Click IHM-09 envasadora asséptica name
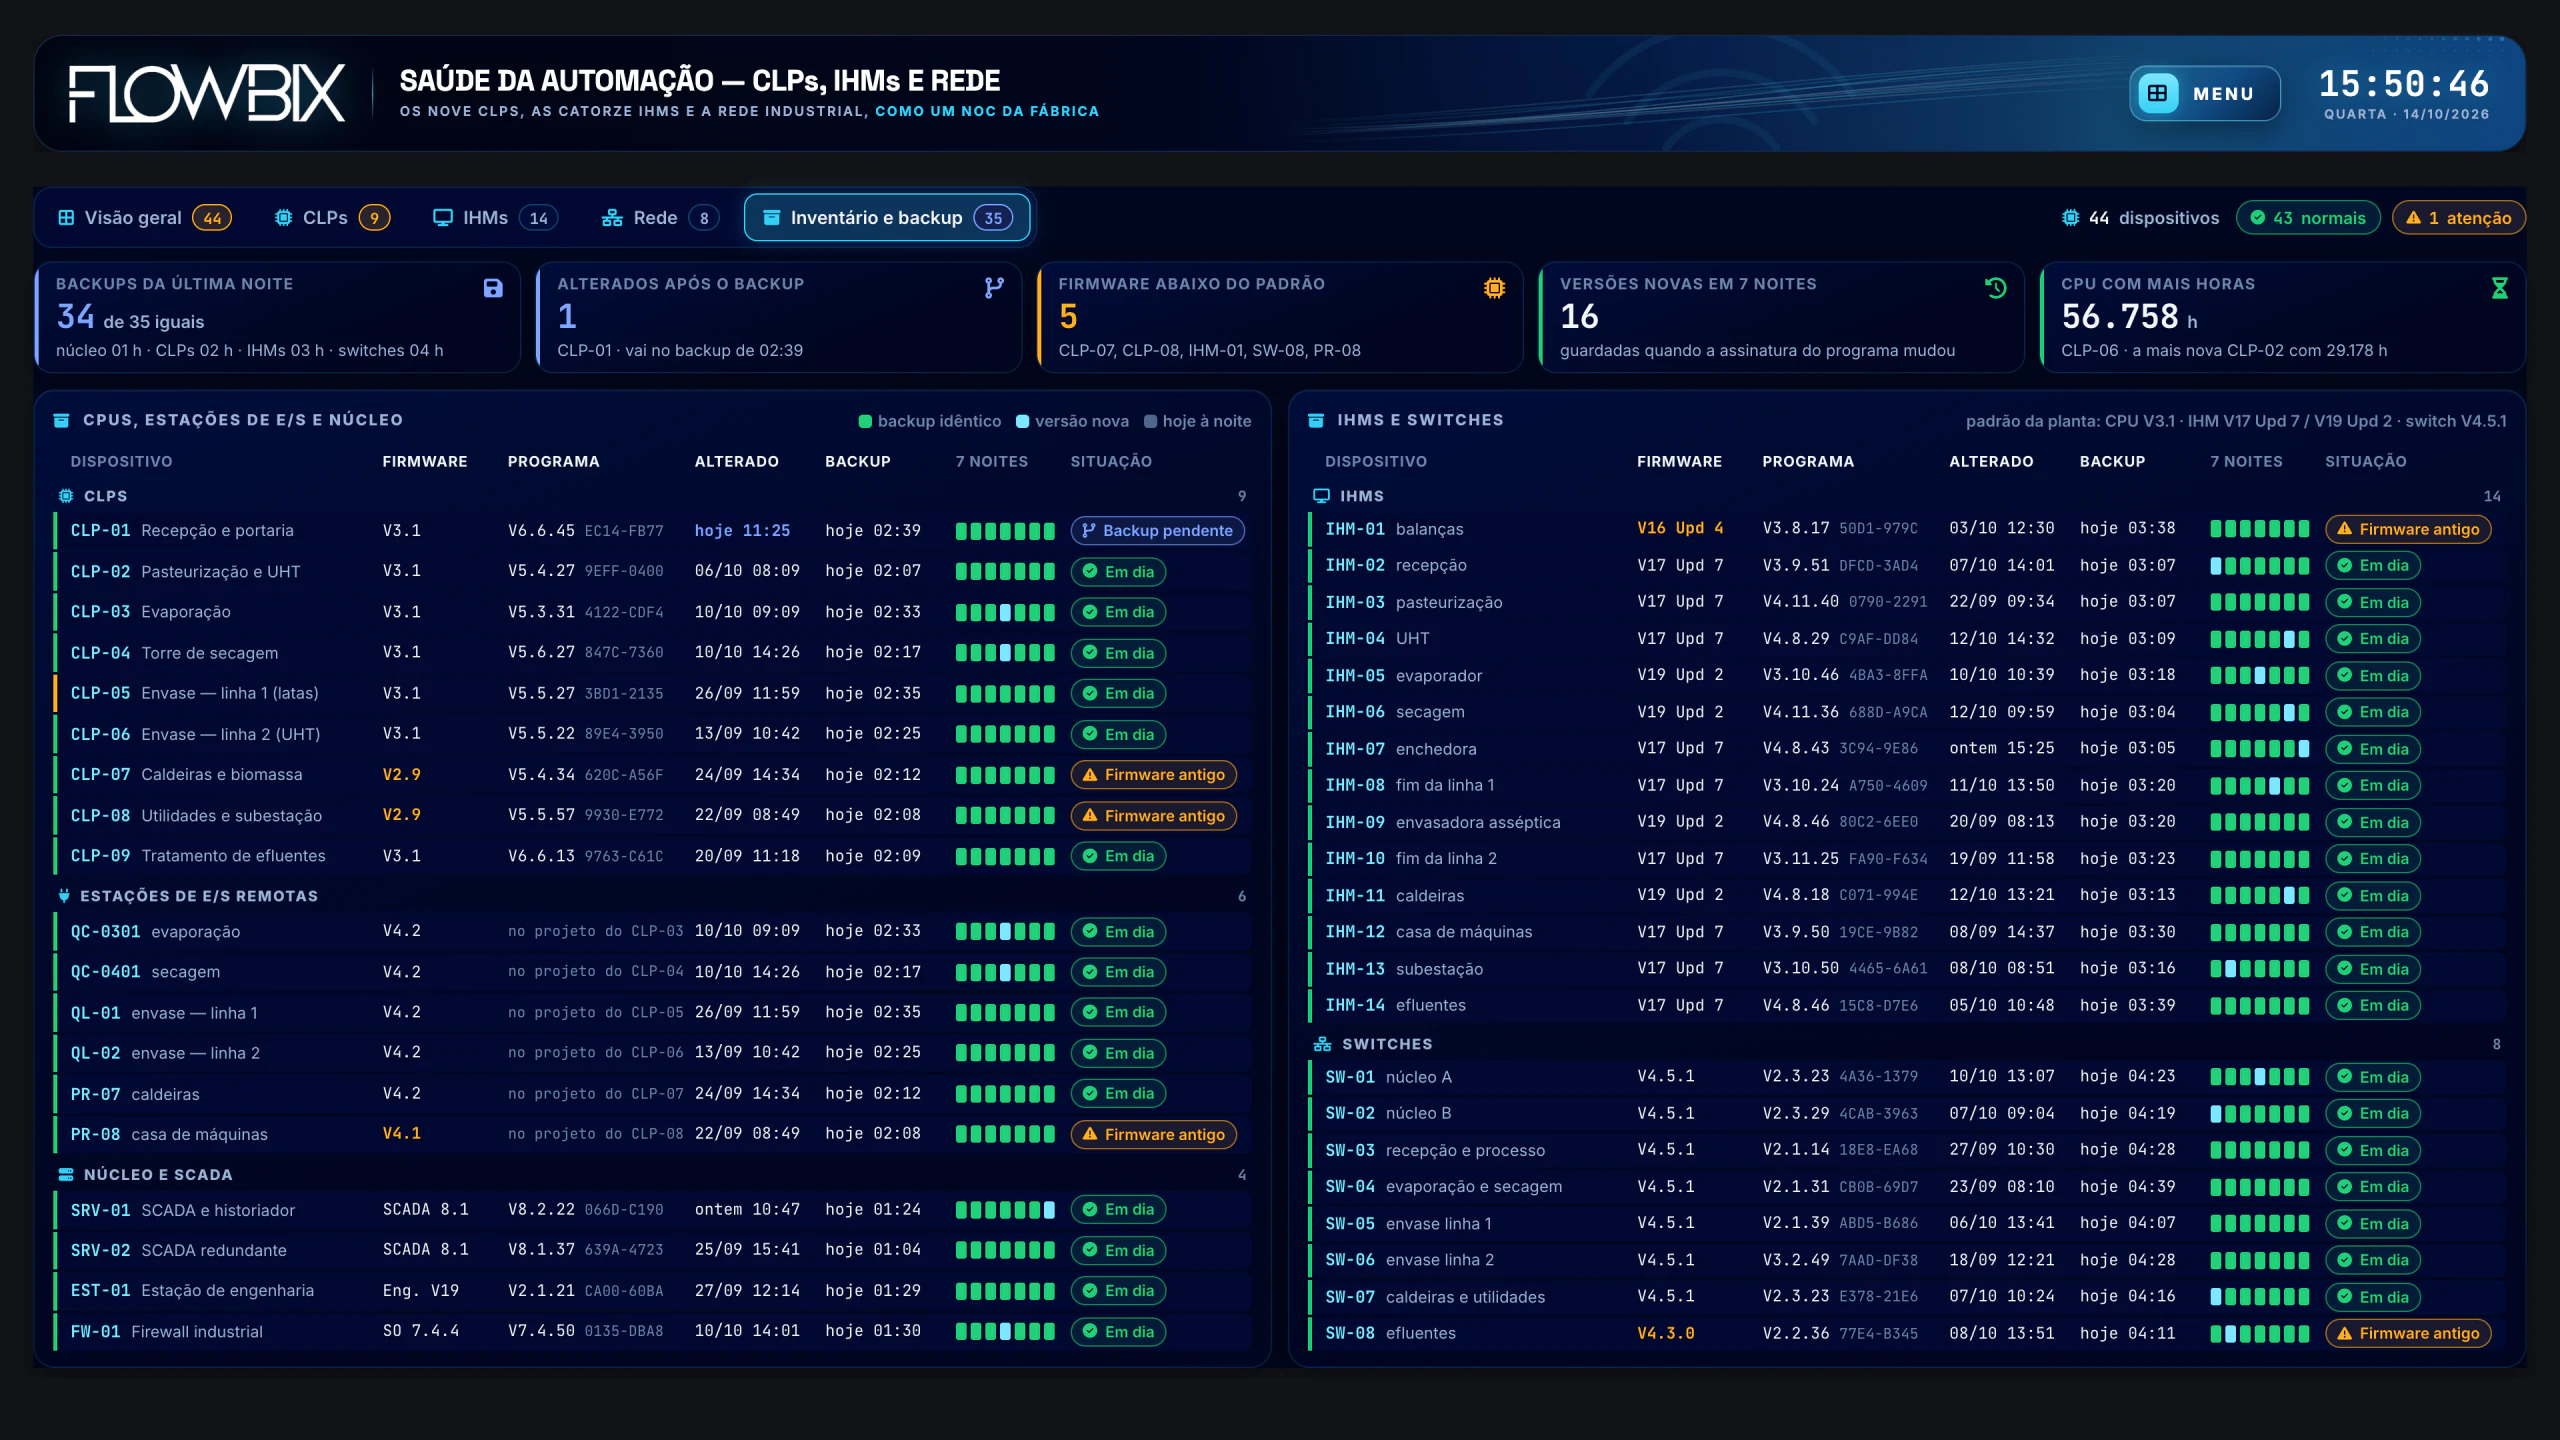 click(x=1442, y=822)
